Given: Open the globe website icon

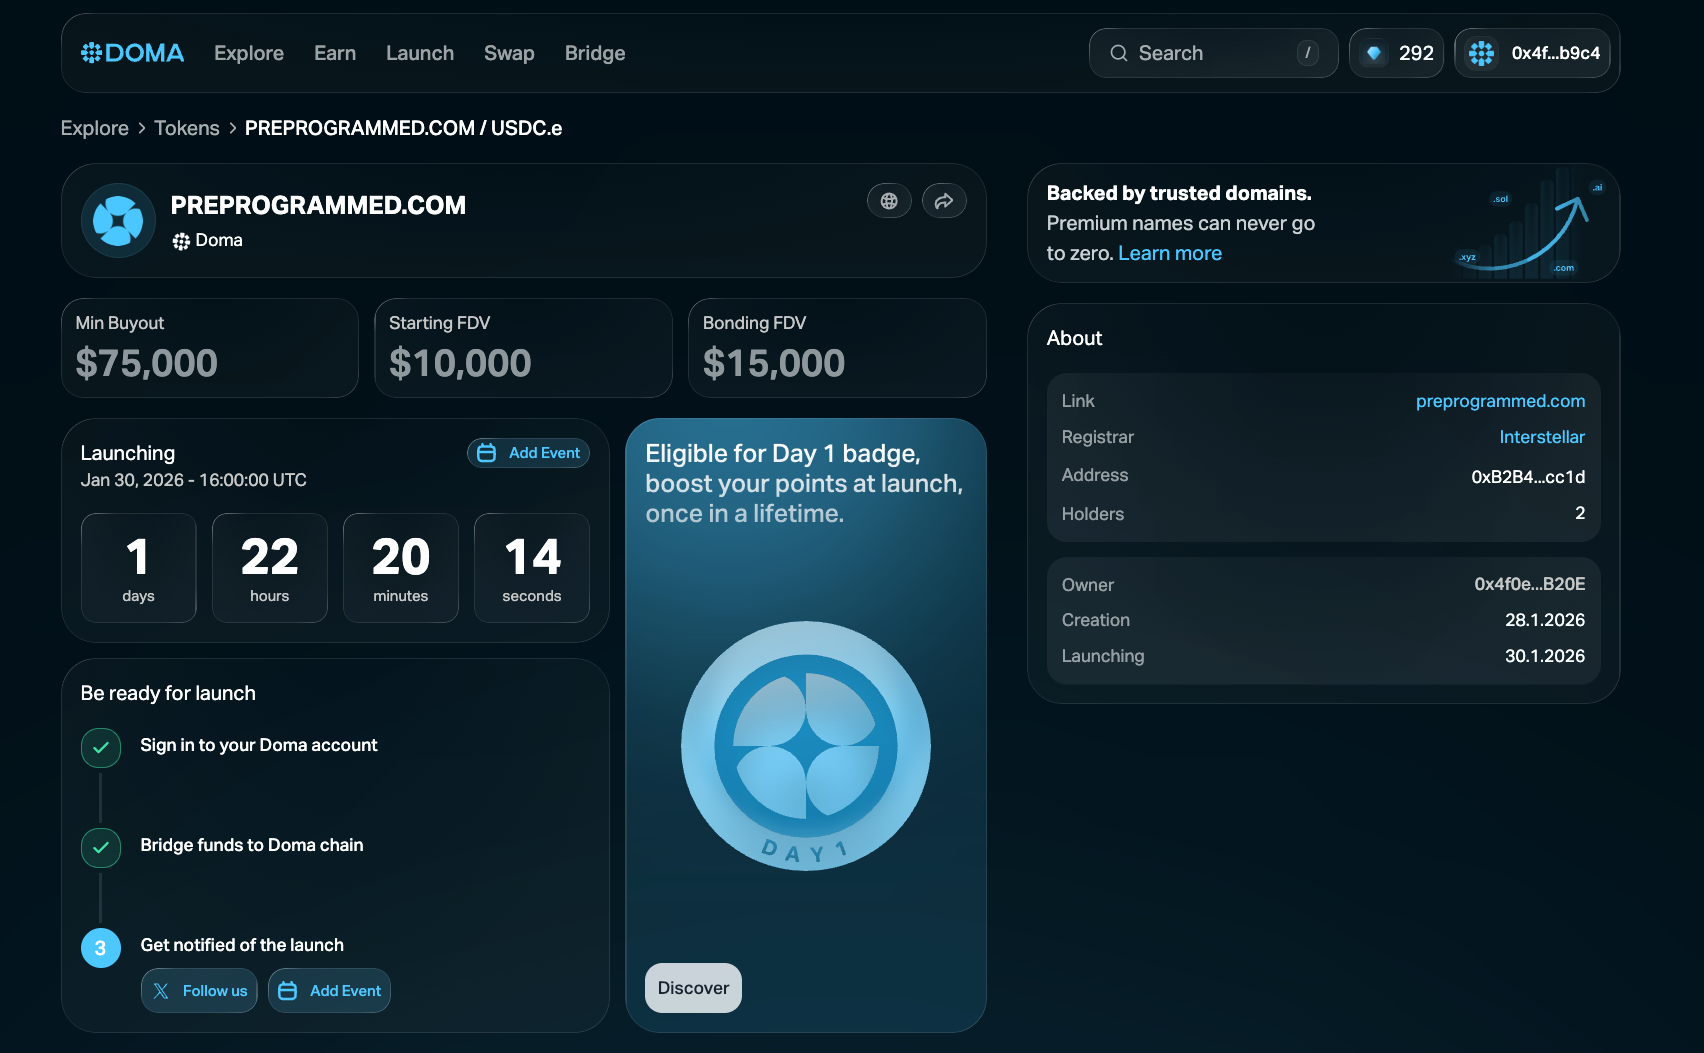Looking at the screenshot, I should pyautogui.click(x=888, y=201).
